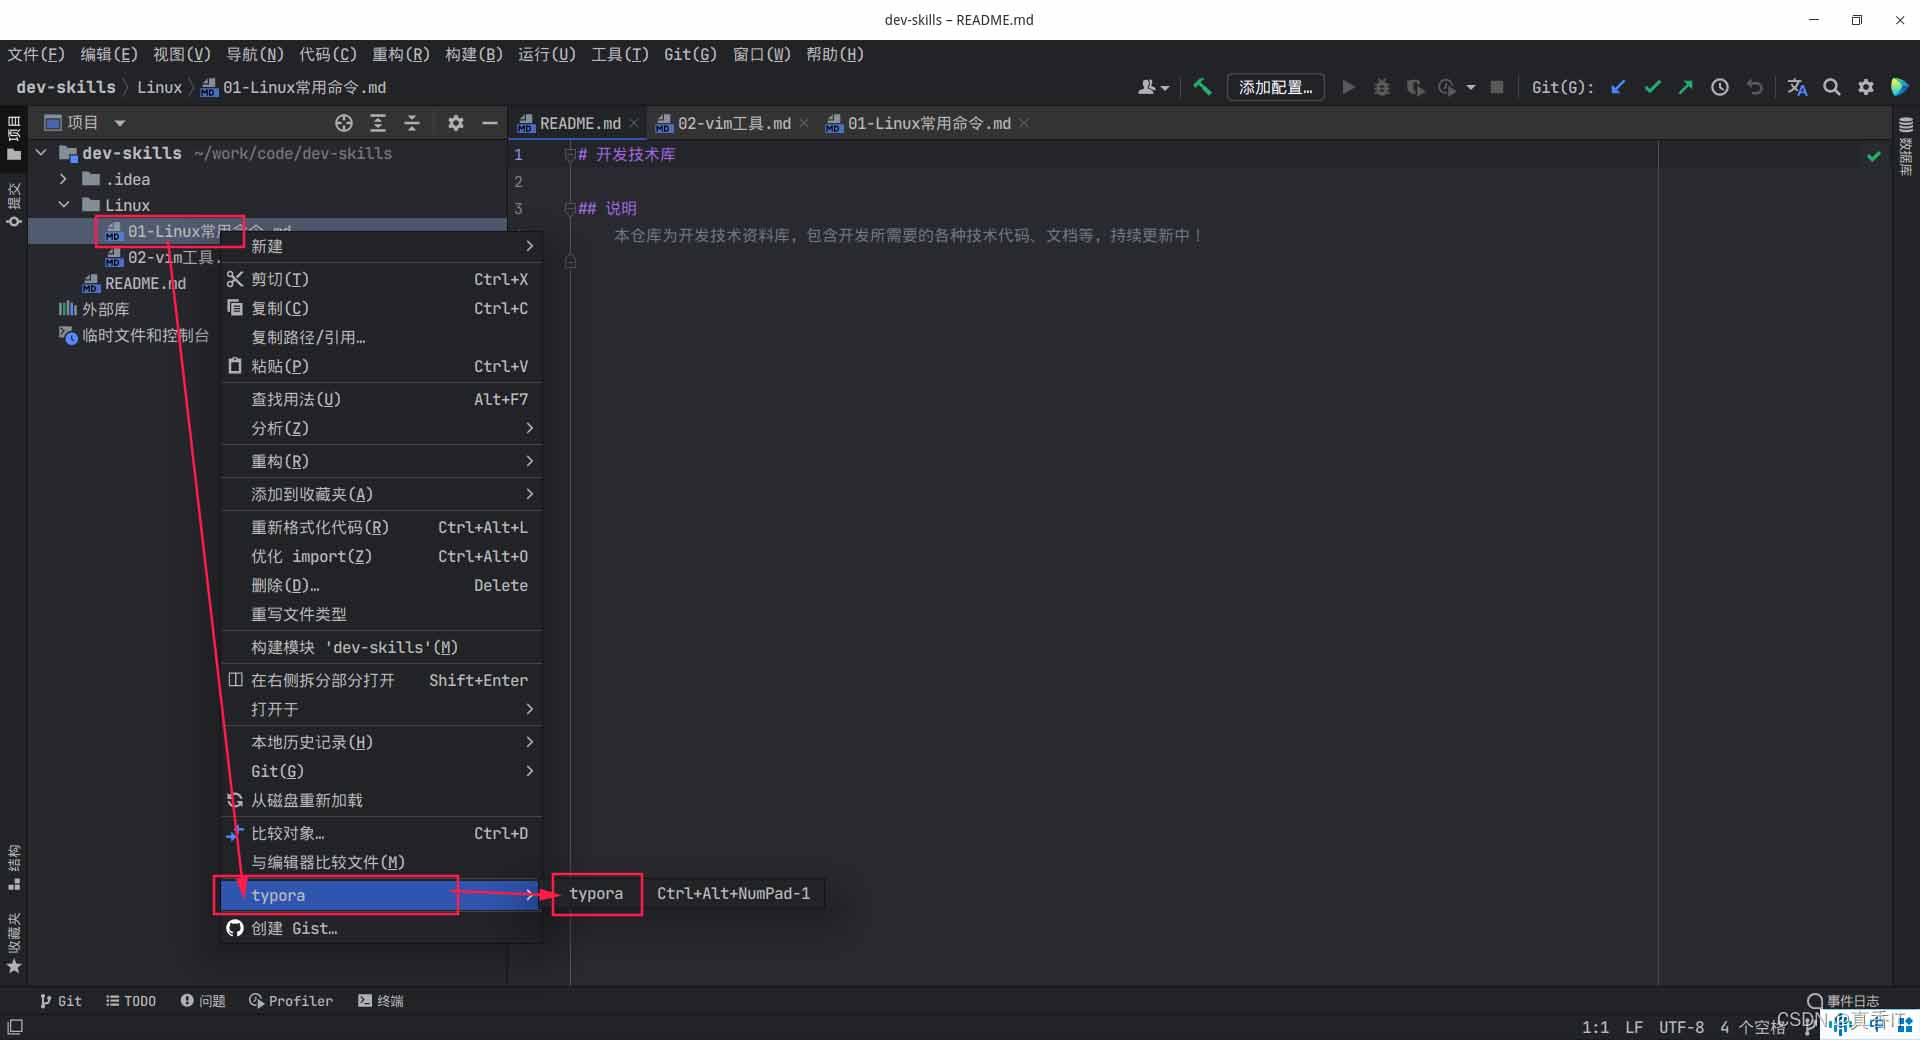The image size is (1920, 1040).
Task: Expand the 重构(R) context submenu
Action: 382,461
